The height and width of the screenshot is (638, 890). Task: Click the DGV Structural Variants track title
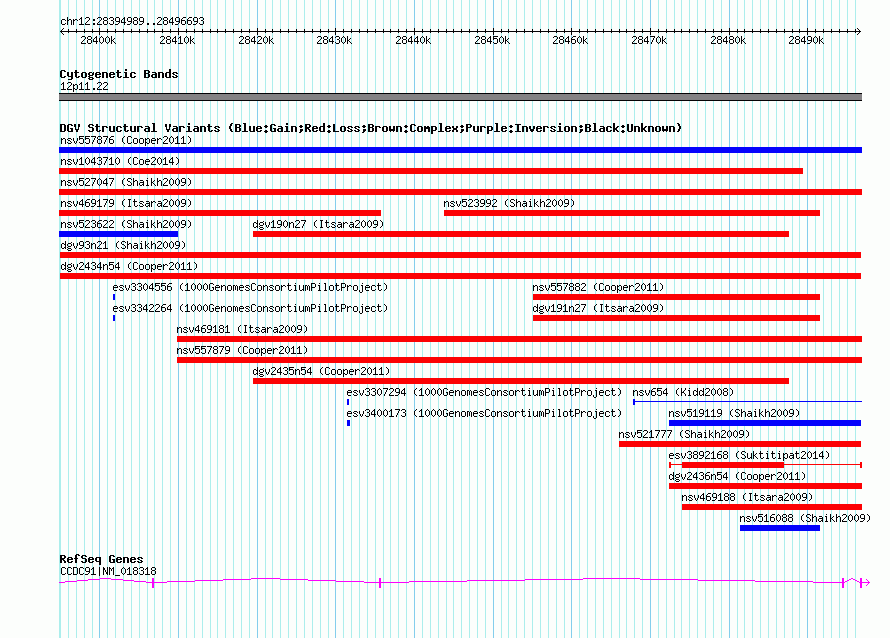371,128
